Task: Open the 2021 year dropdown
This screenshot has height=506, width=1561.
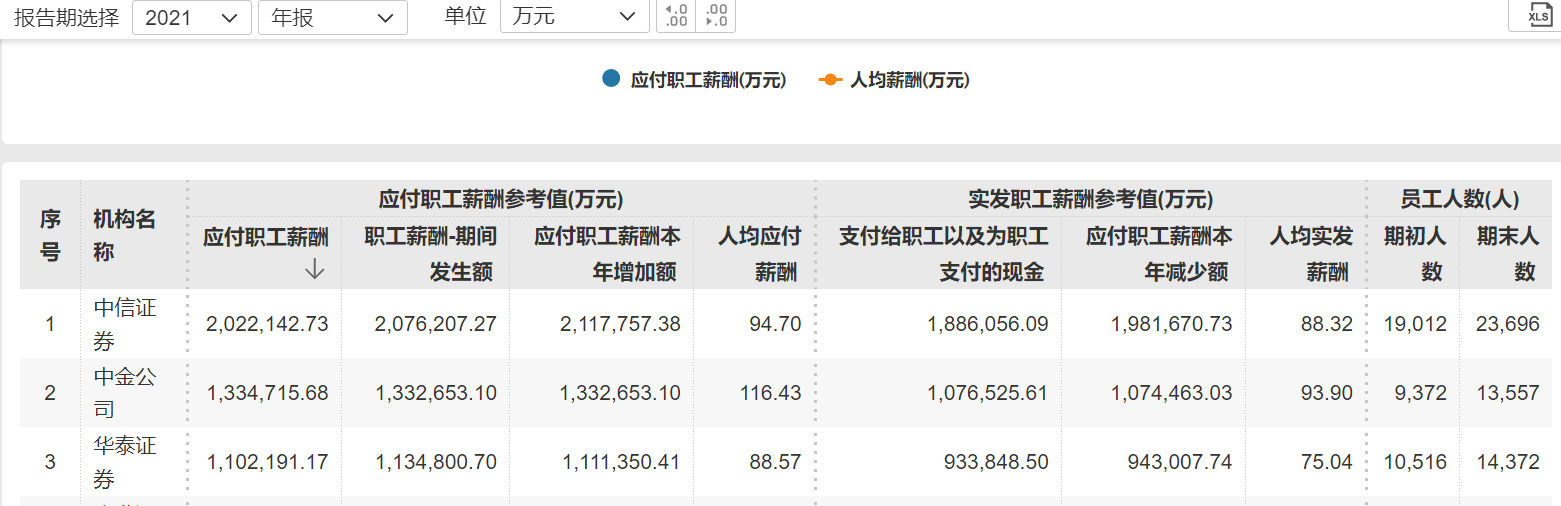Action: [x=192, y=17]
